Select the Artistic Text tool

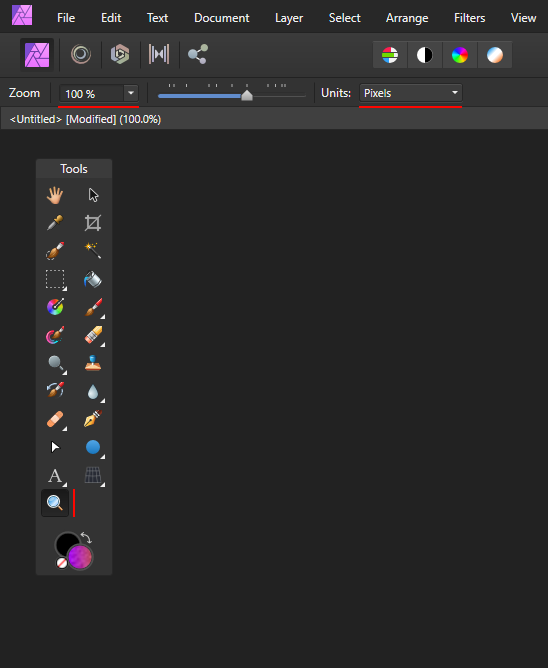[x=55, y=475]
